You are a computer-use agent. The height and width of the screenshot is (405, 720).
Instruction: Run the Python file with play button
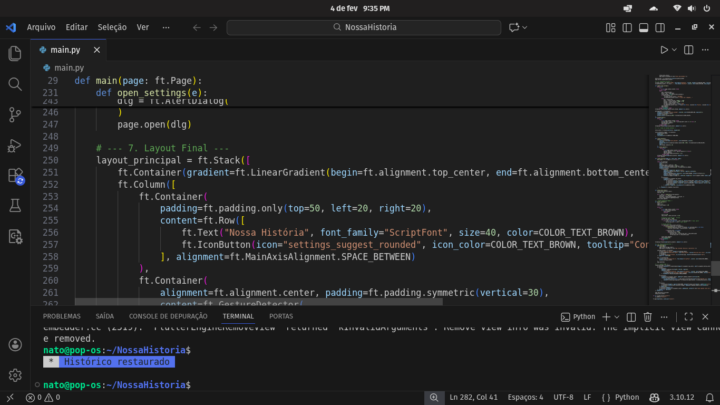coord(664,49)
